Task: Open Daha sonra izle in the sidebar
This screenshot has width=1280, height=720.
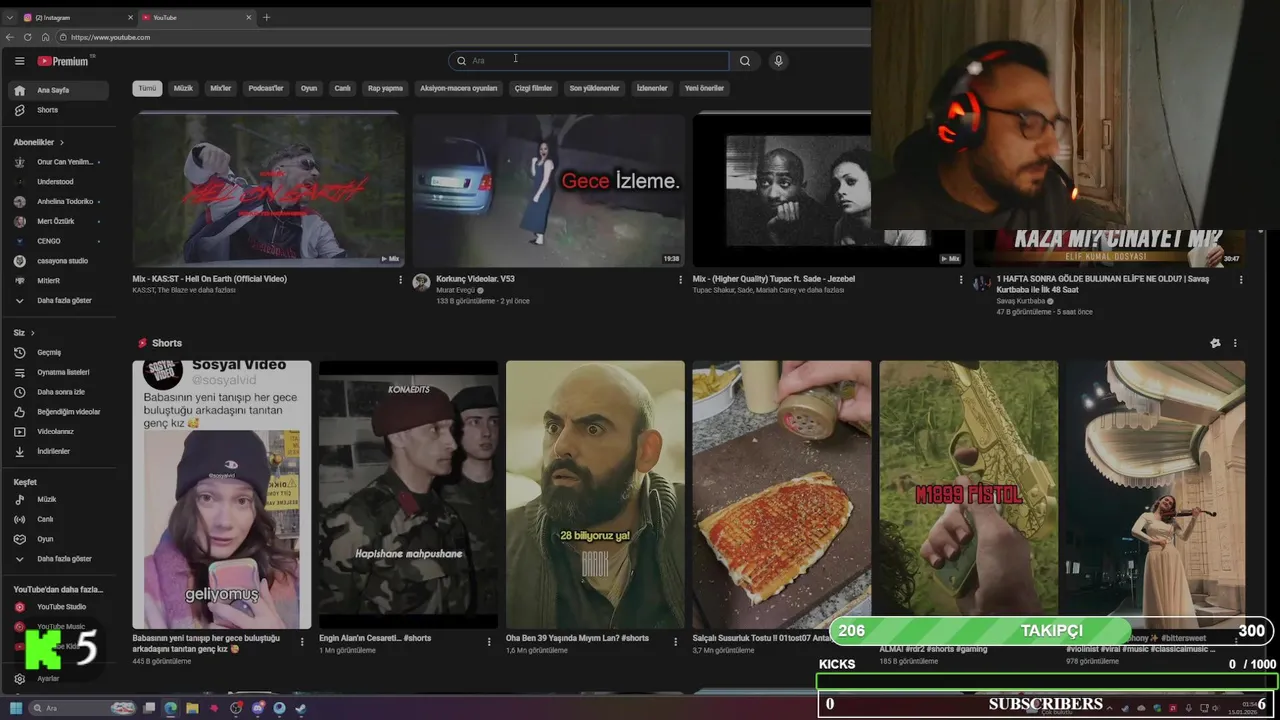Action: point(58,392)
